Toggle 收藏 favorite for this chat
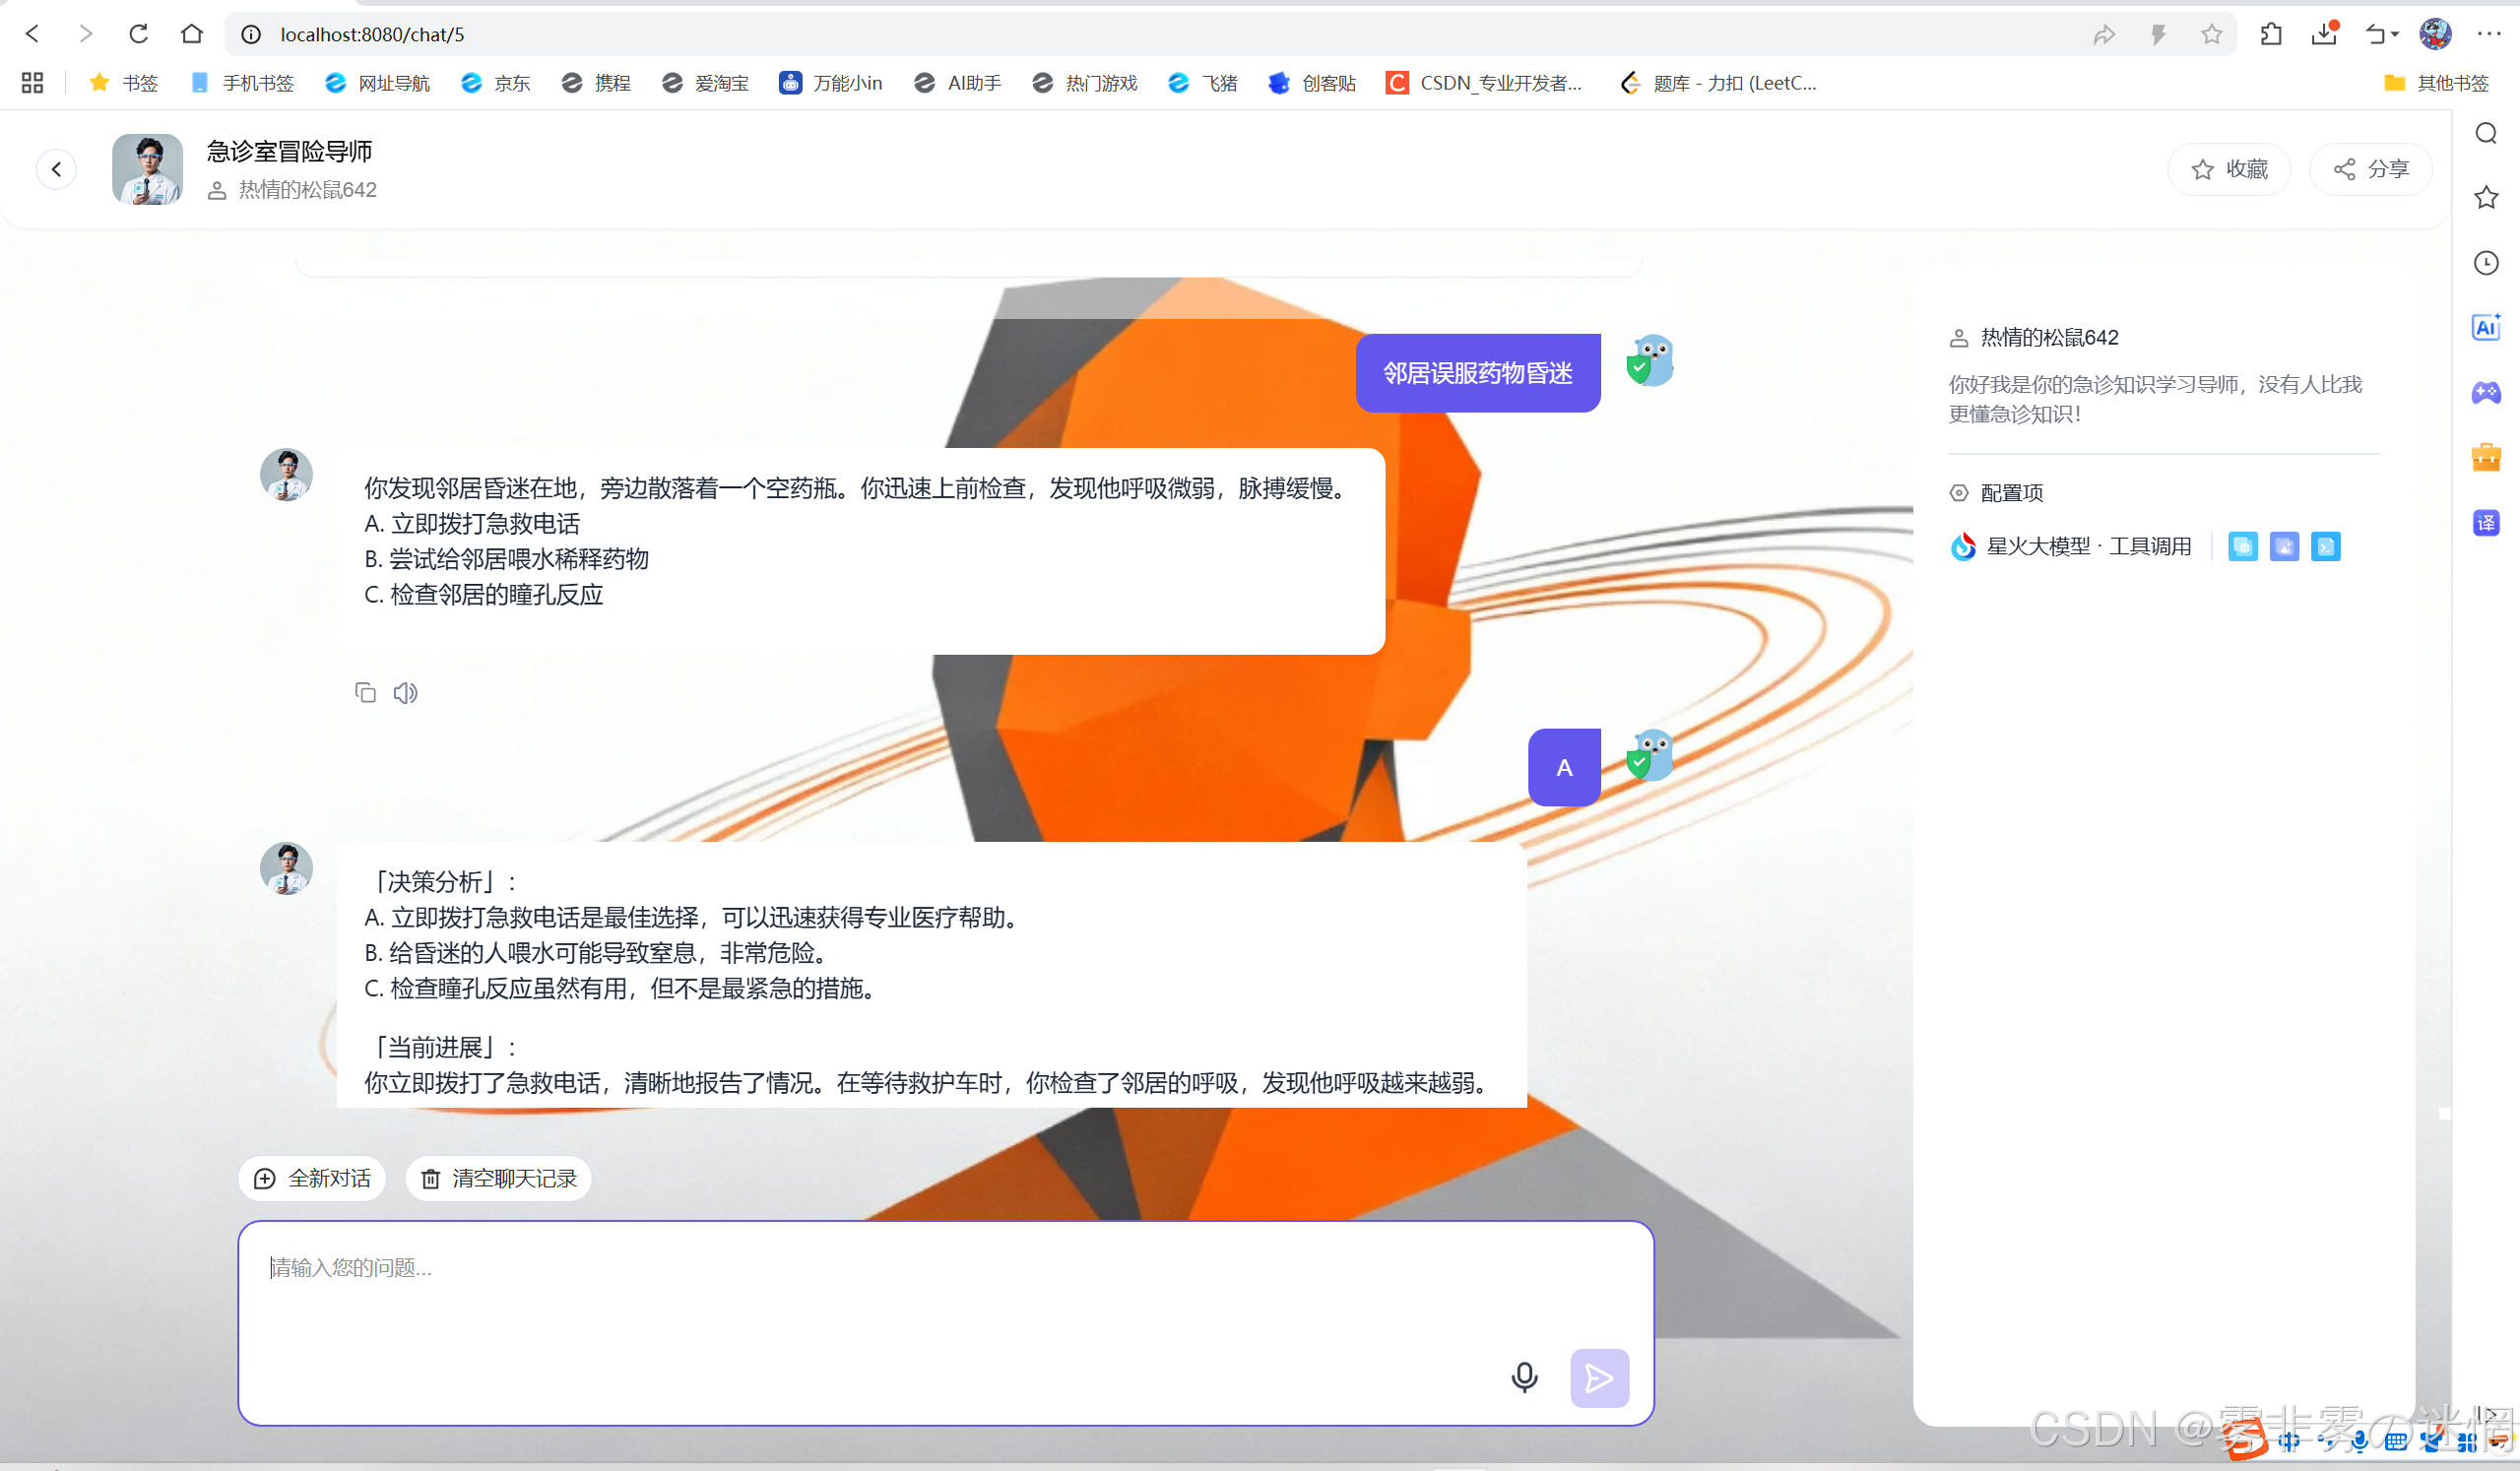The image size is (2520, 1471). point(2229,169)
